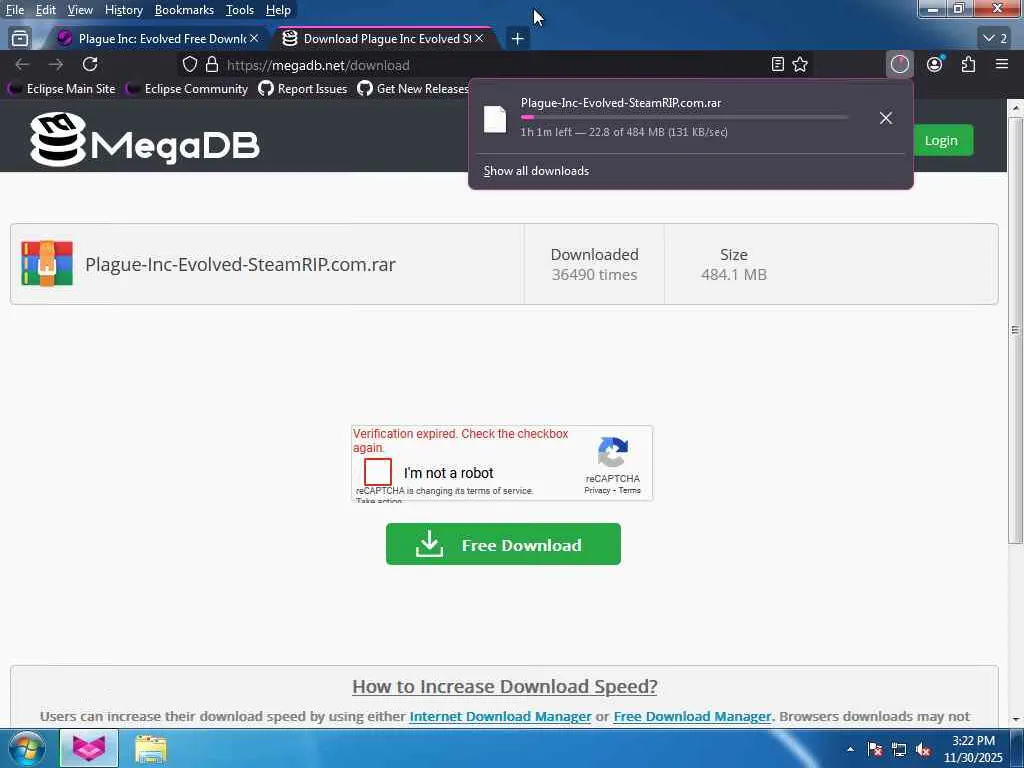
Task: Click the taskbar clock showing 3:22 PM
Action: [973, 749]
